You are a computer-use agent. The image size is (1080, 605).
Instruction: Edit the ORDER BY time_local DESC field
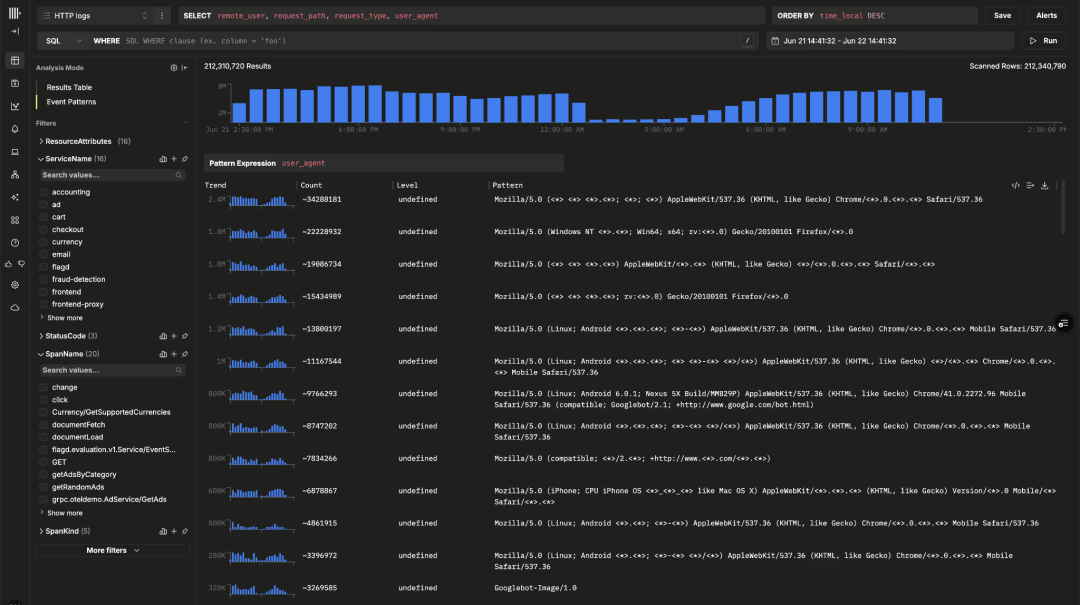(x=874, y=15)
